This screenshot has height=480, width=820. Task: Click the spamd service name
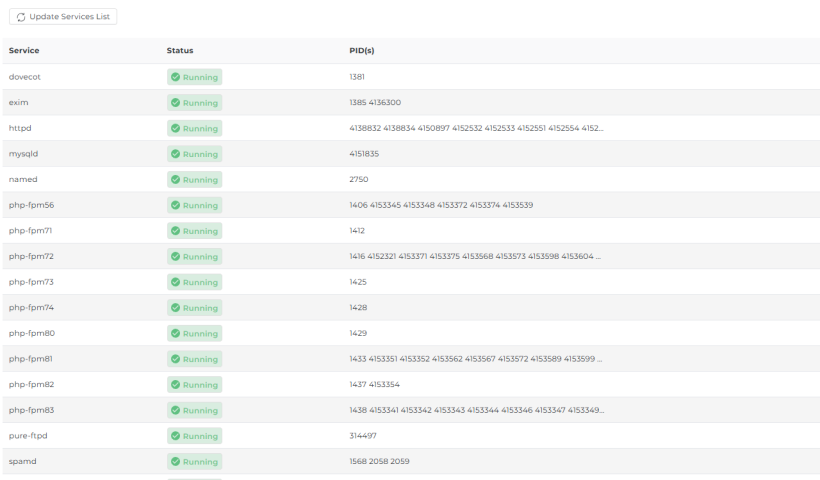pos(22,461)
